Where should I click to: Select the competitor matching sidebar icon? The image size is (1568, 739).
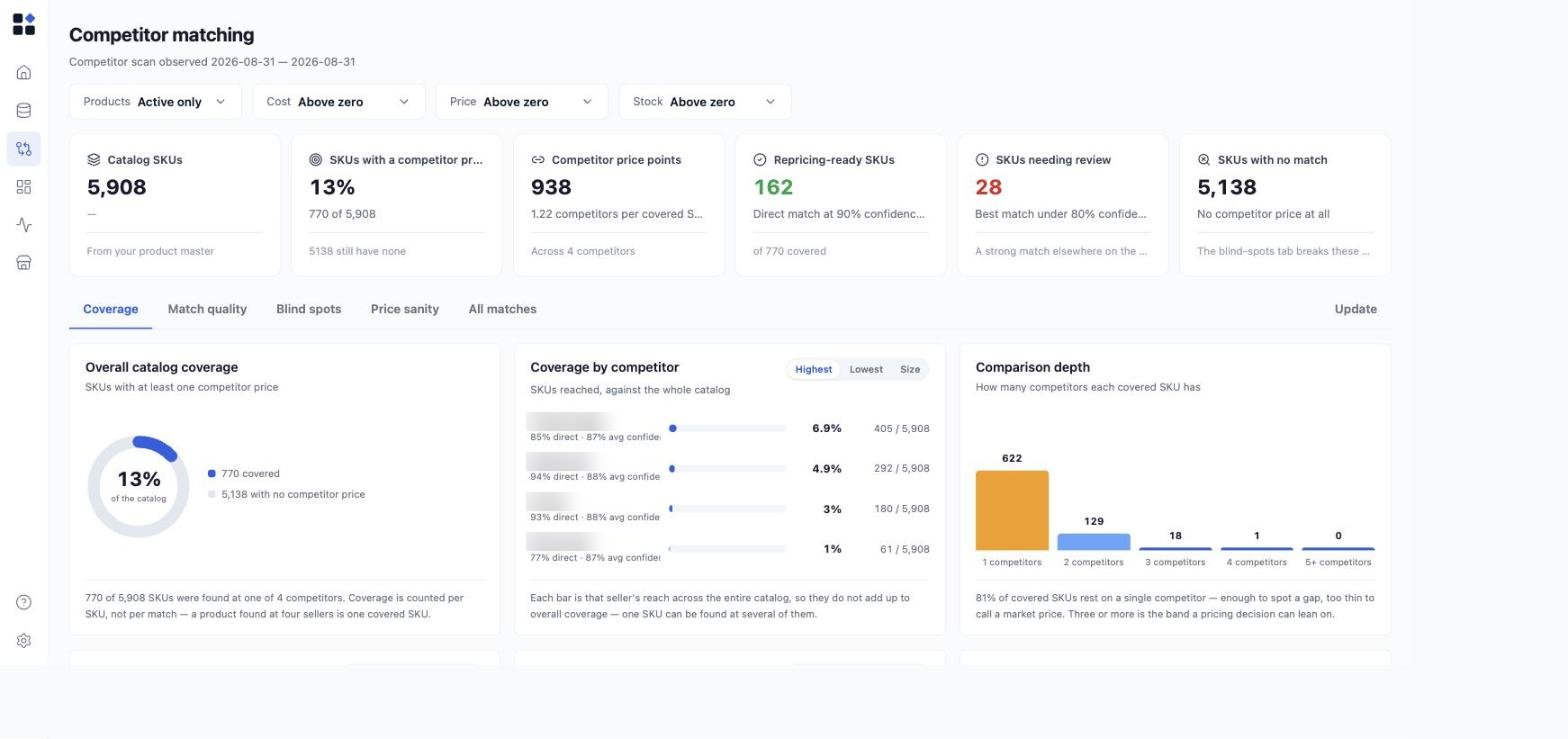coord(24,149)
